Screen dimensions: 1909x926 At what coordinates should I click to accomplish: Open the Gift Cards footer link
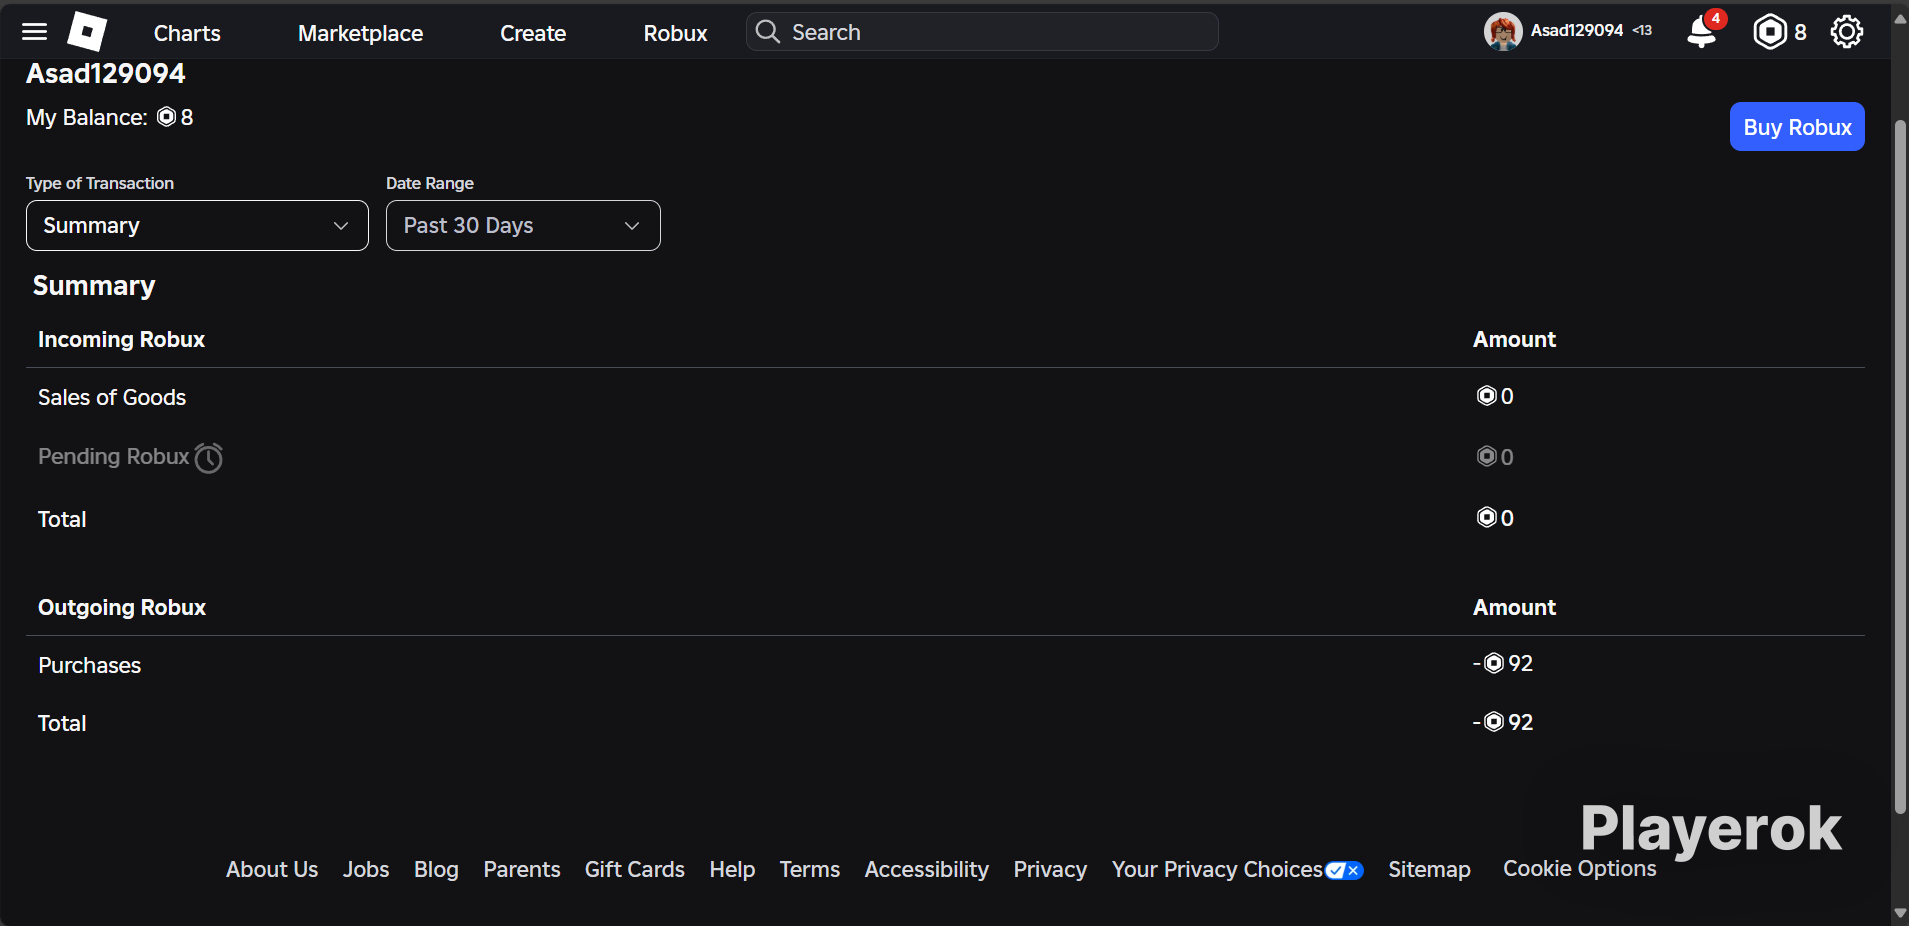click(635, 870)
